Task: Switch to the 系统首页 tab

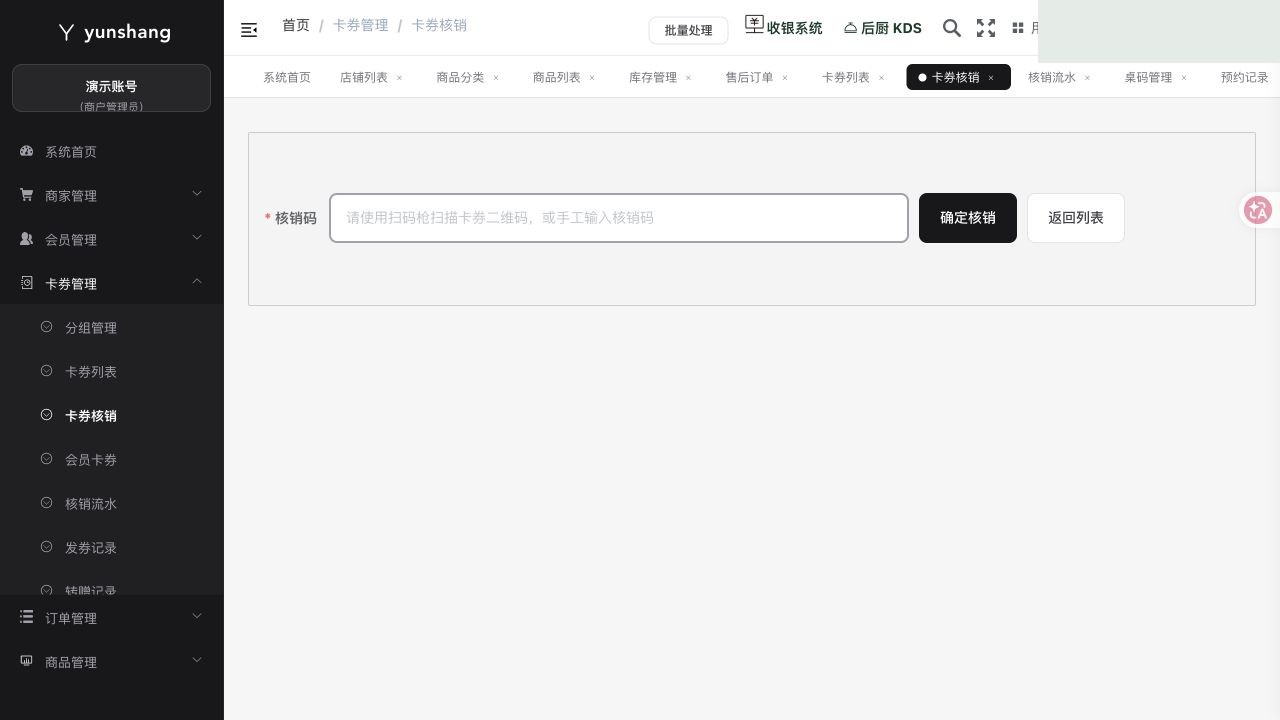Action: (287, 77)
